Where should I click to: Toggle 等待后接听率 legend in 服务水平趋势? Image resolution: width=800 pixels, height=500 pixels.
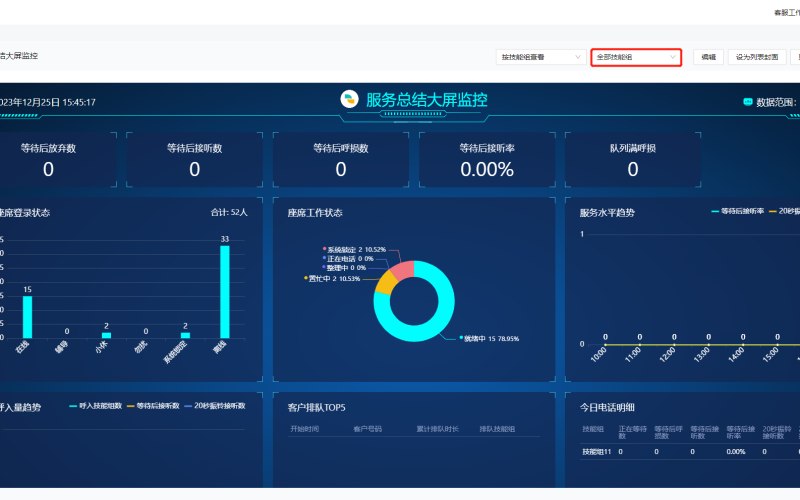pyautogui.click(x=738, y=211)
